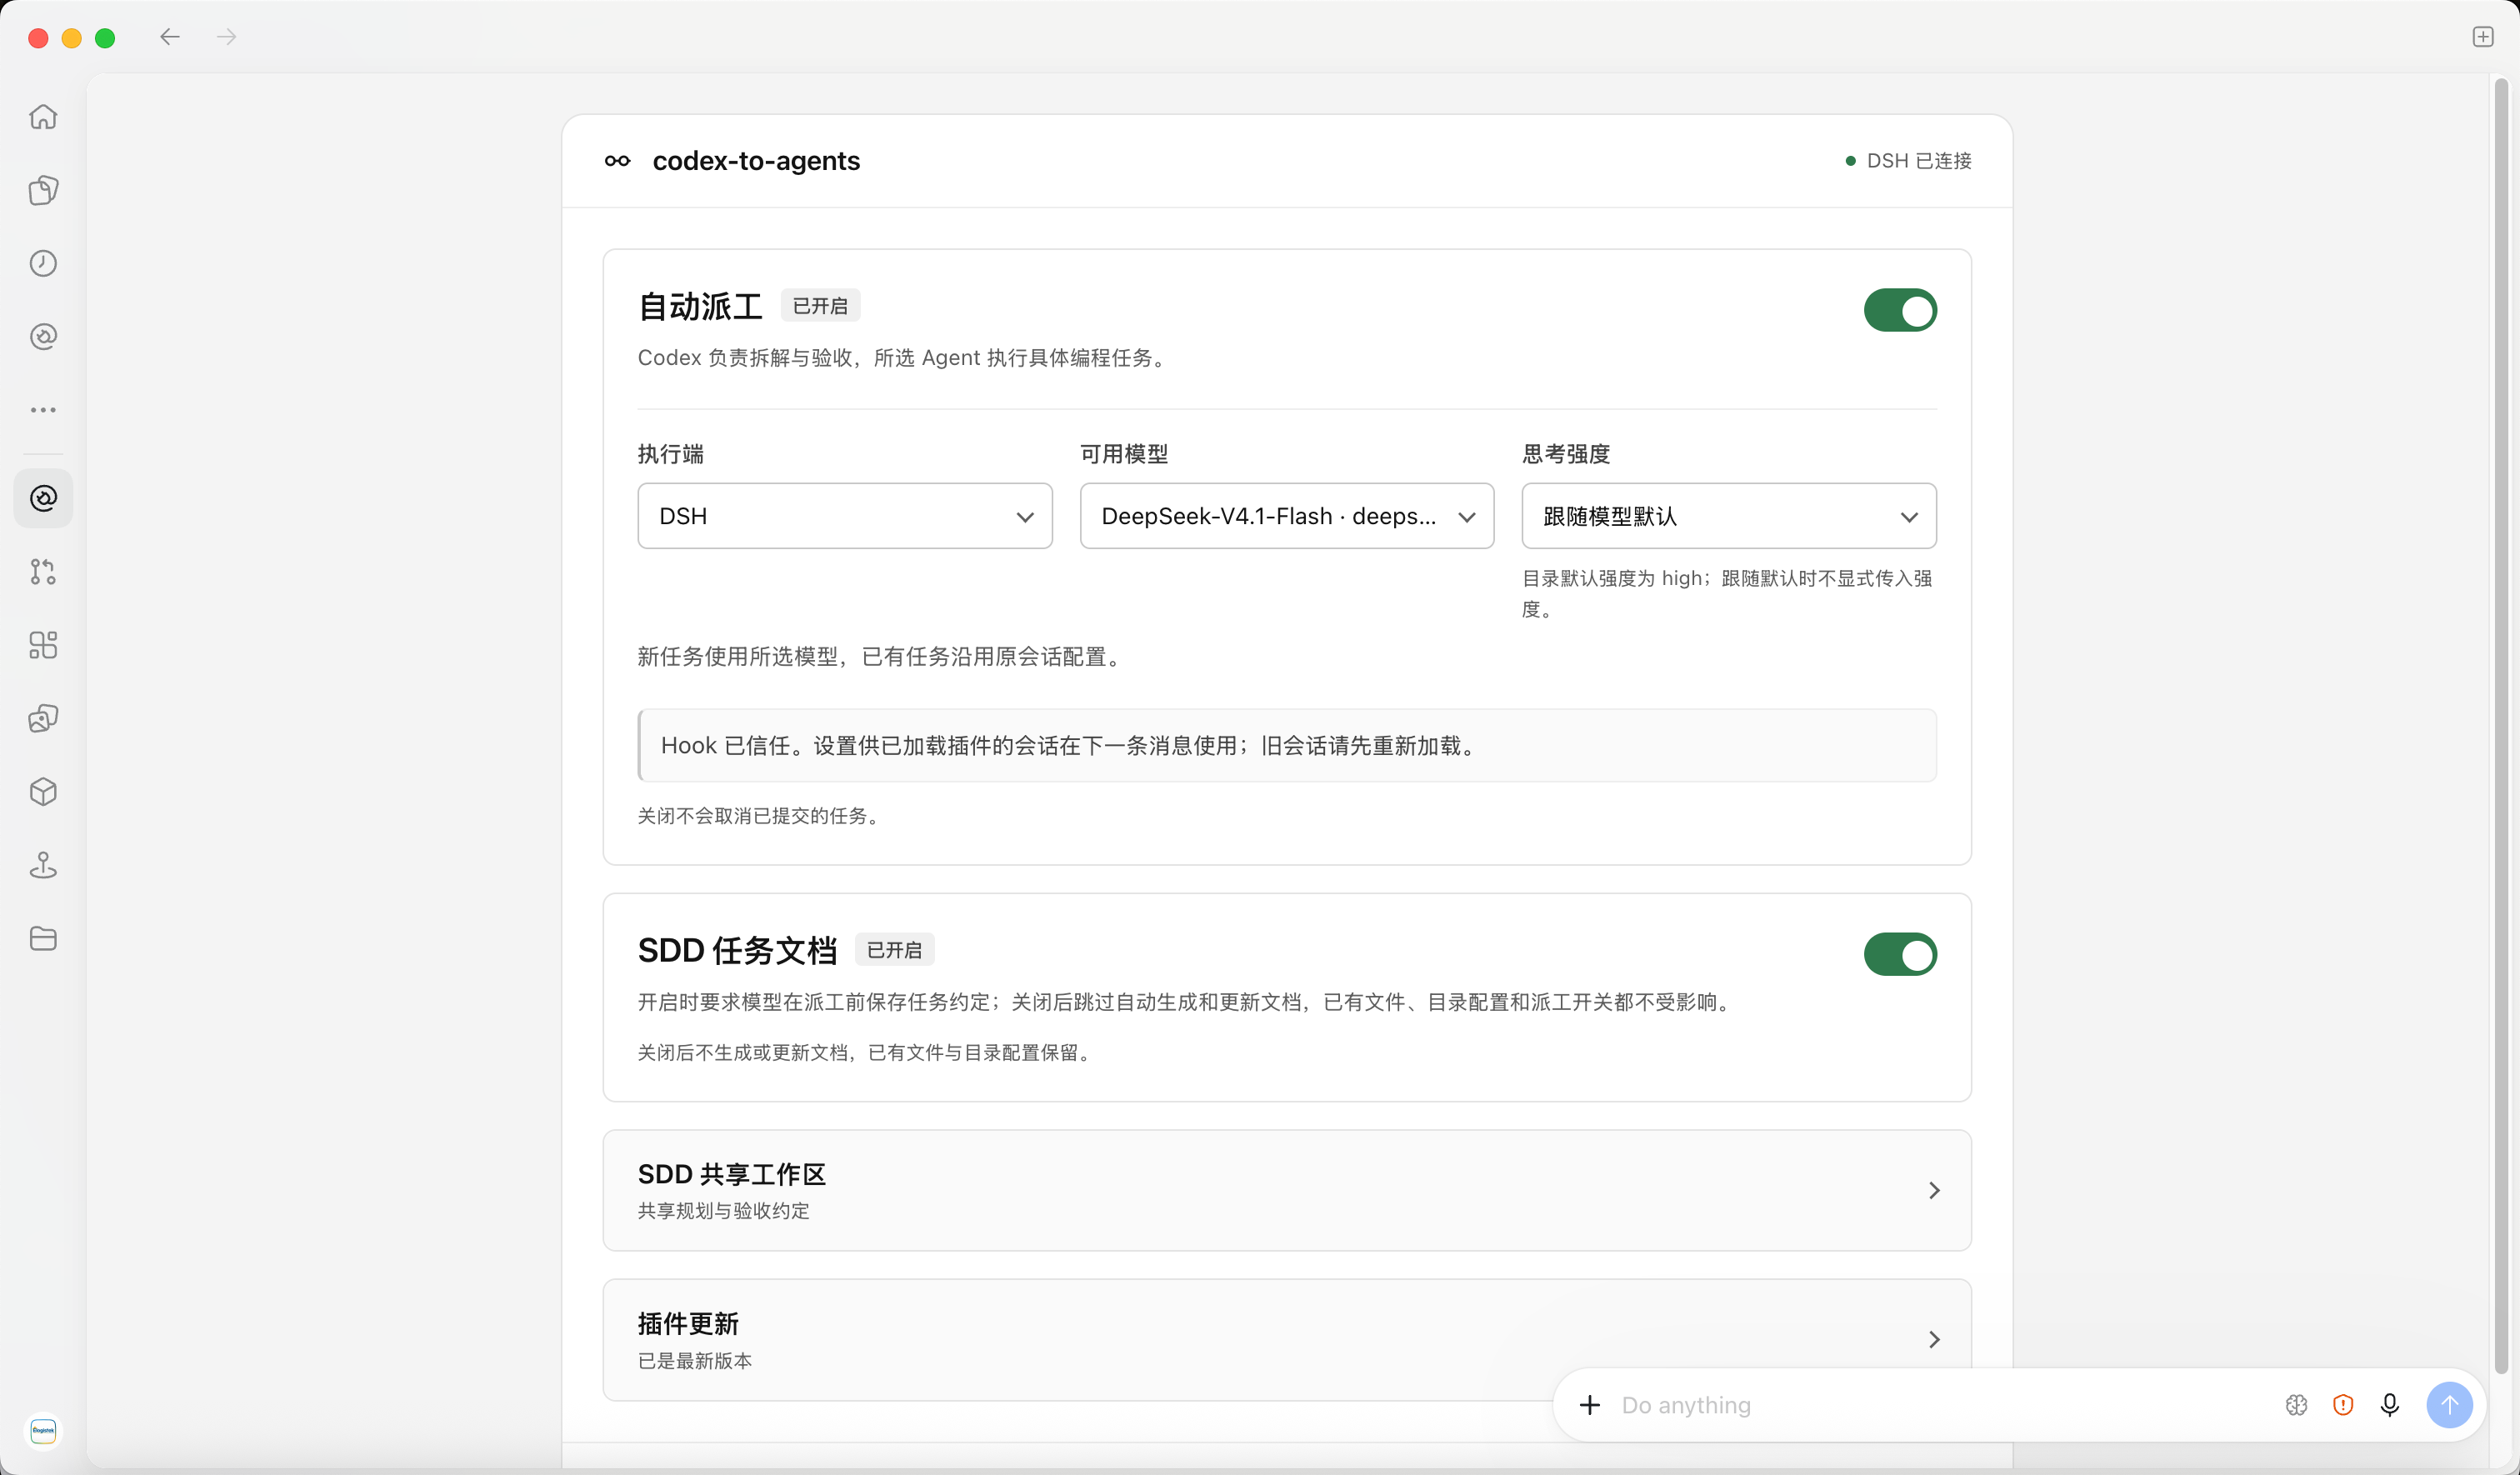Open the clock history icon in the sidebar

point(43,263)
